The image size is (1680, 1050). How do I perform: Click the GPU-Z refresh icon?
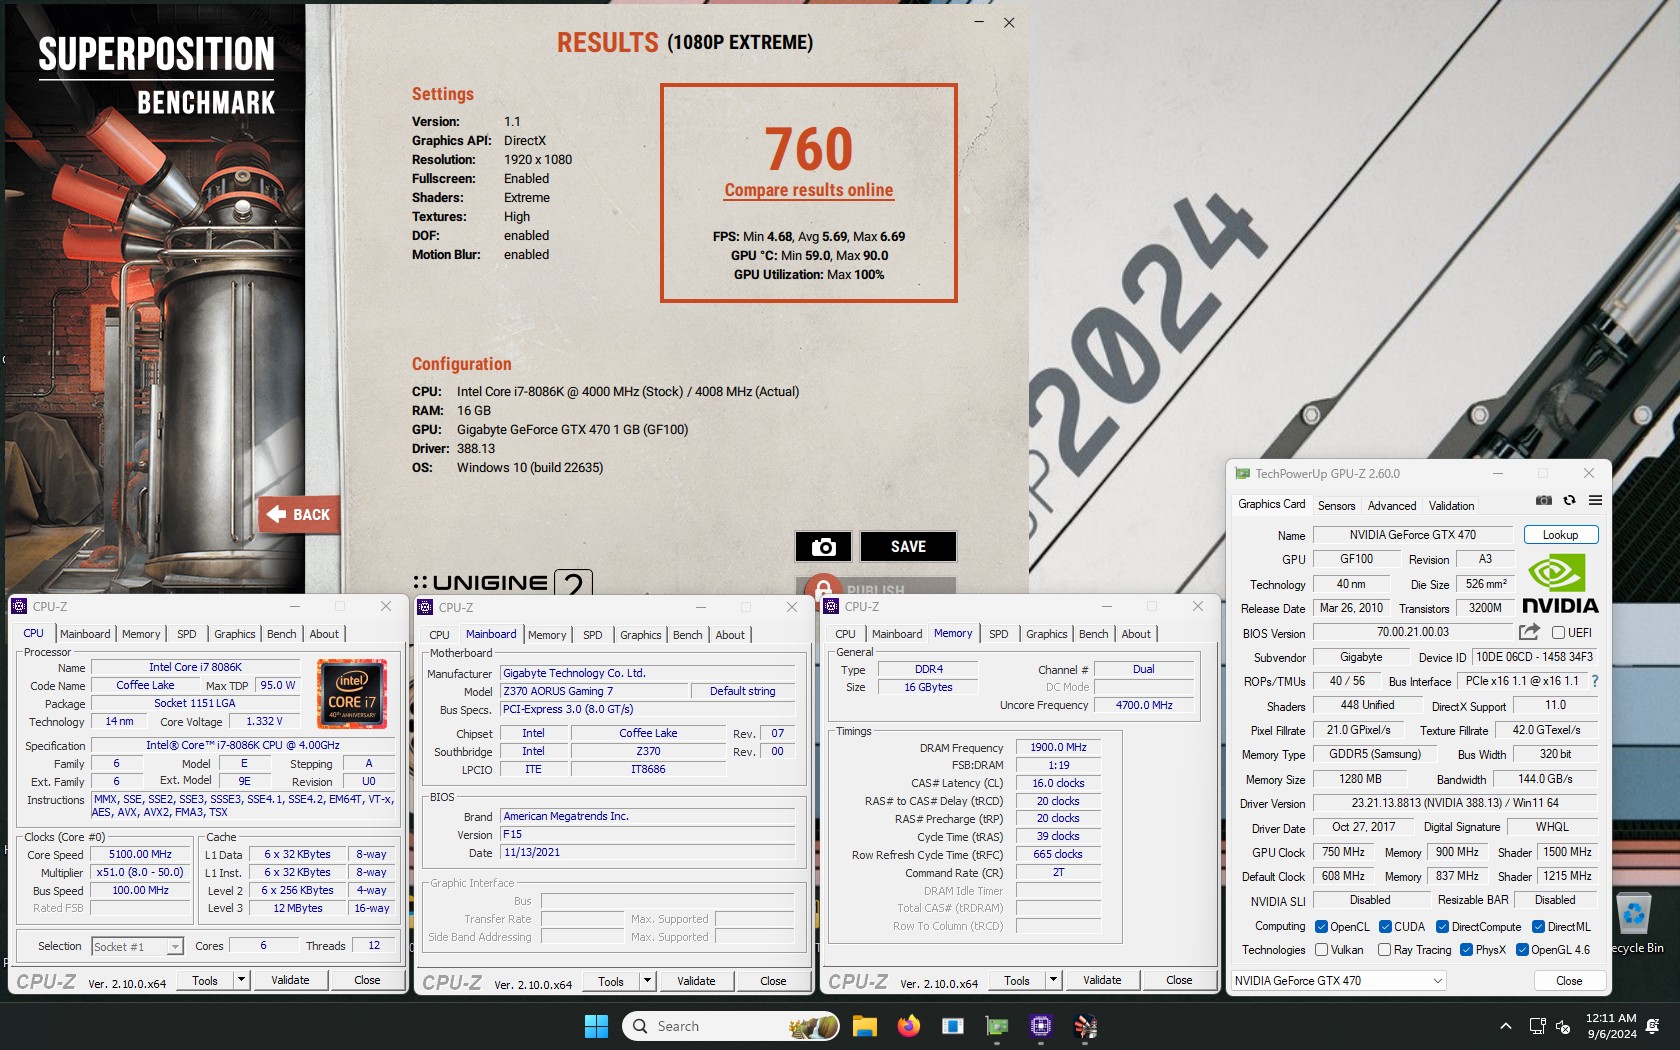pos(1569,501)
